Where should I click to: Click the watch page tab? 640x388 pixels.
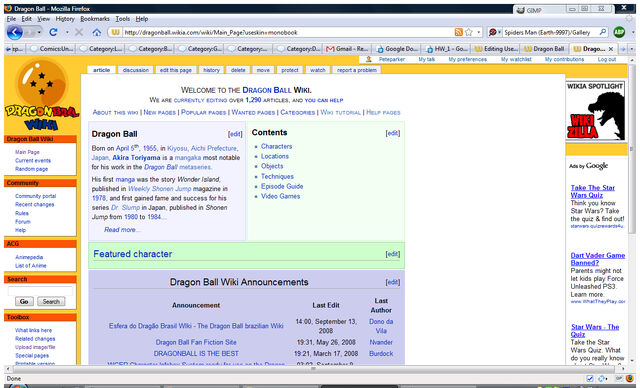click(x=318, y=70)
